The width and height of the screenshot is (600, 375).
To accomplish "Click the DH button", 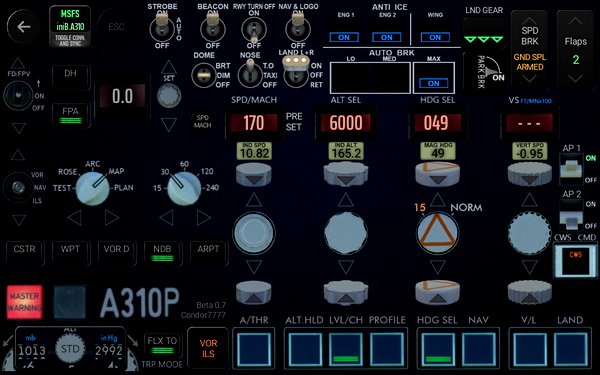I will [x=70, y=77].
